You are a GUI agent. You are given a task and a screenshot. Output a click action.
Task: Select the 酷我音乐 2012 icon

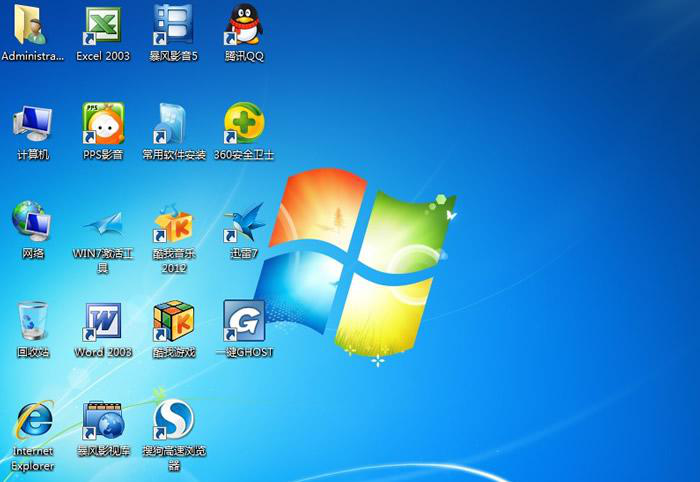coord(173,223)
